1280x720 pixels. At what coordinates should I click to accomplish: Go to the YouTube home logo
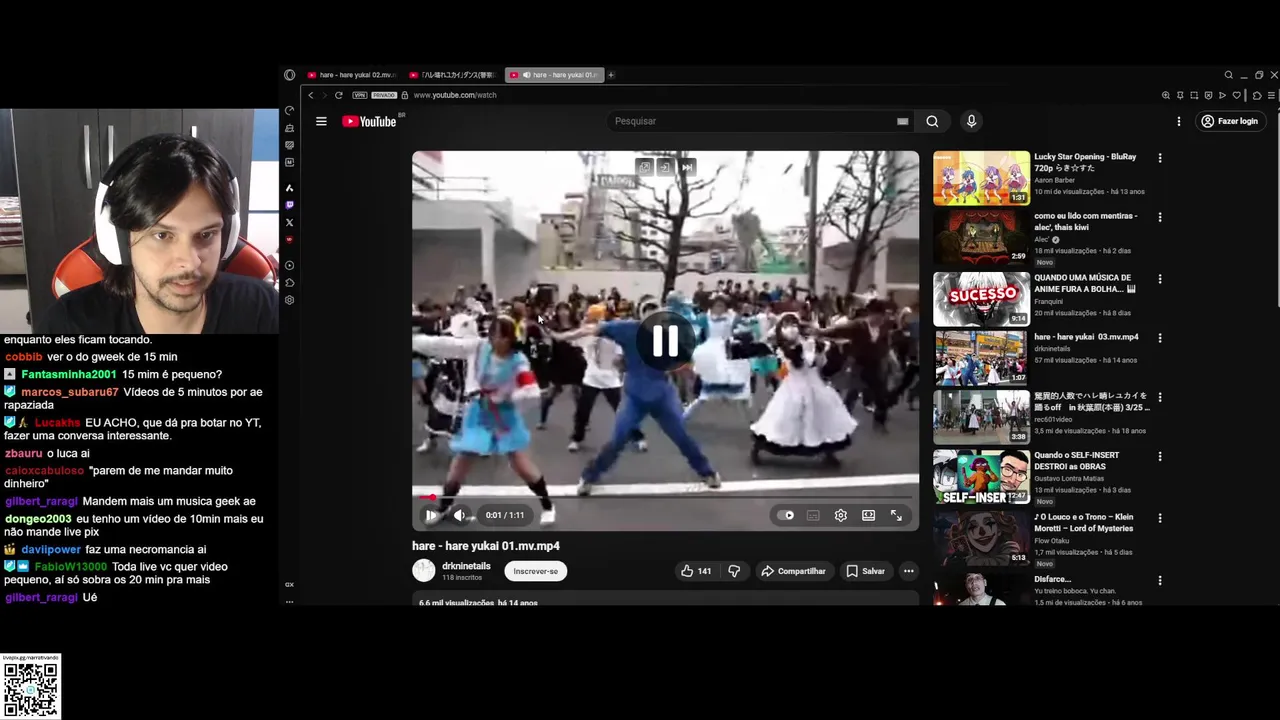coord(370,121)
